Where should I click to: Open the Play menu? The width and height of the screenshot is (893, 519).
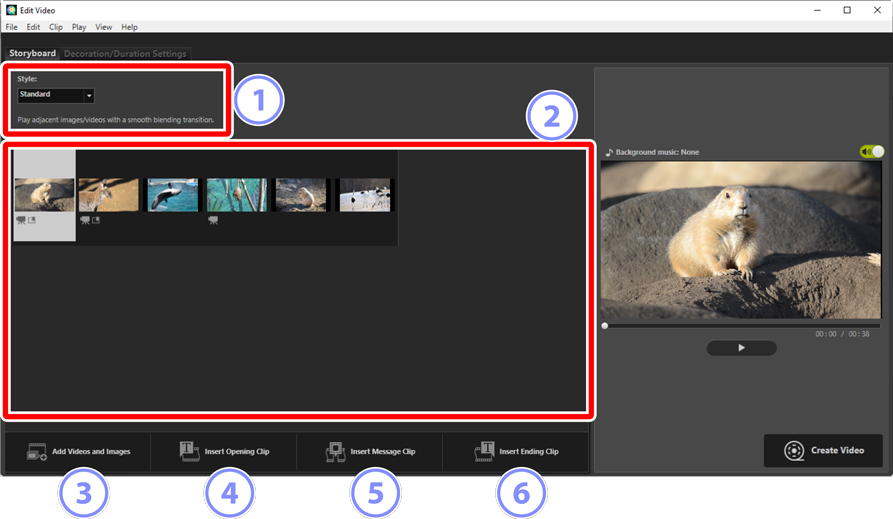[79, 27]
